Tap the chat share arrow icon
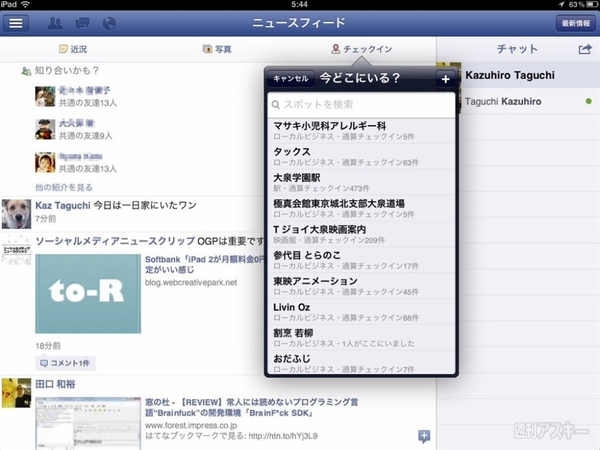The width and height of the screenshot is (600, 450). tap(585, 49)
